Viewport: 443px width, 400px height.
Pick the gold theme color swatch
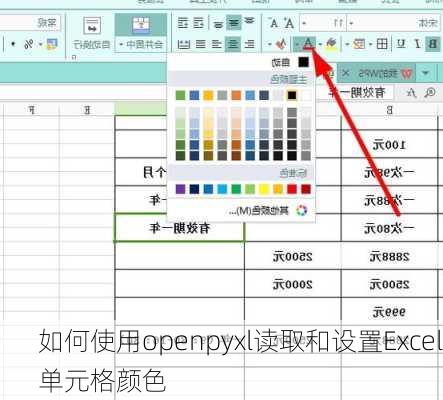tap(208, 95)
